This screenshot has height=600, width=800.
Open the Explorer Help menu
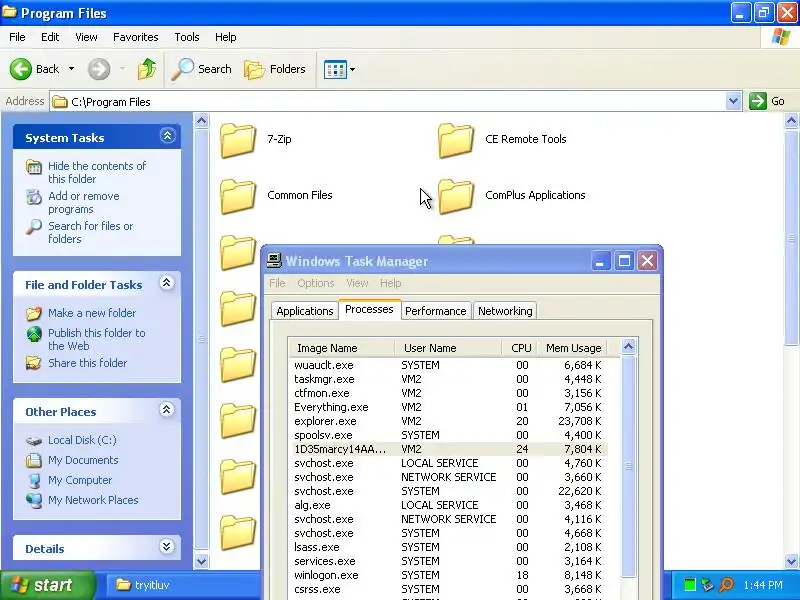226,37
